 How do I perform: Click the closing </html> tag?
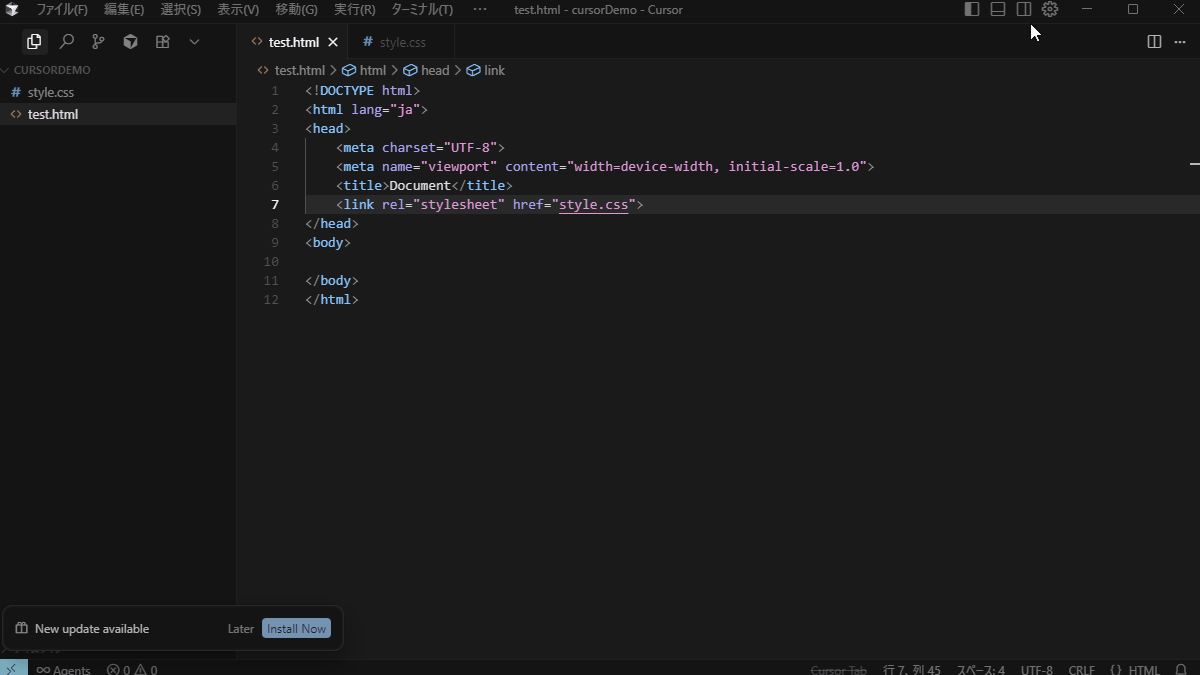[x=332, y=300]
